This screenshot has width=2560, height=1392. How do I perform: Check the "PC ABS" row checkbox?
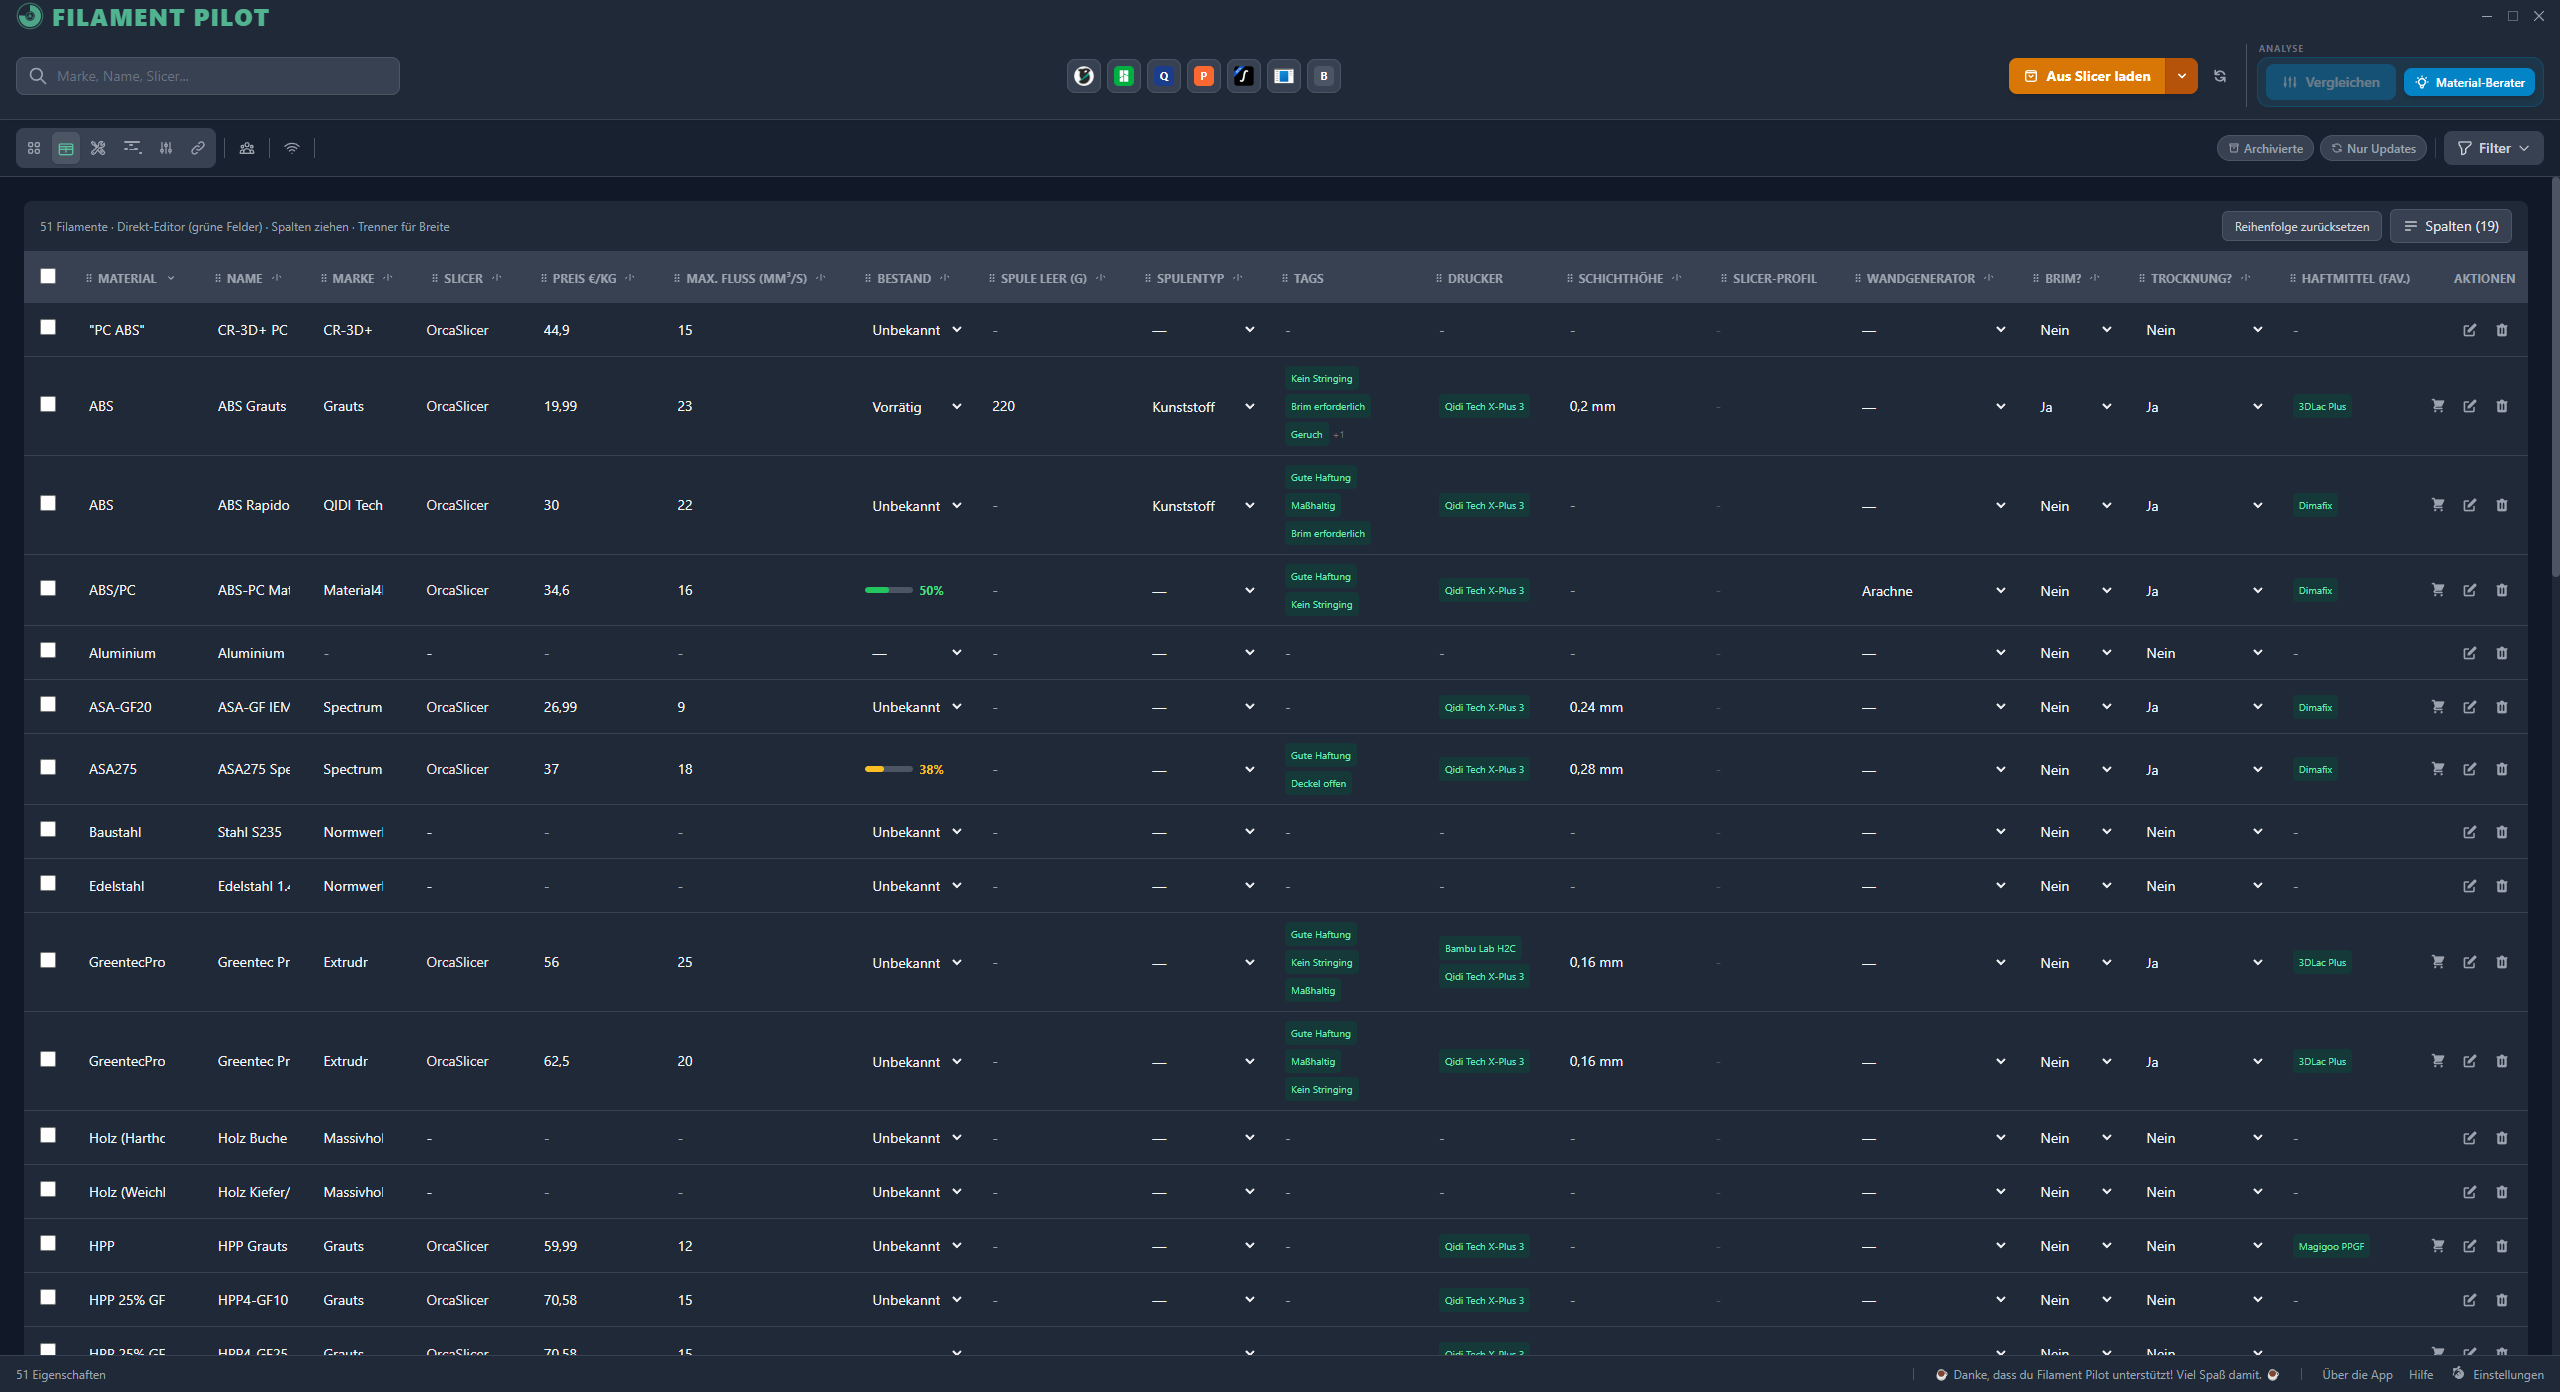[48, 327]
